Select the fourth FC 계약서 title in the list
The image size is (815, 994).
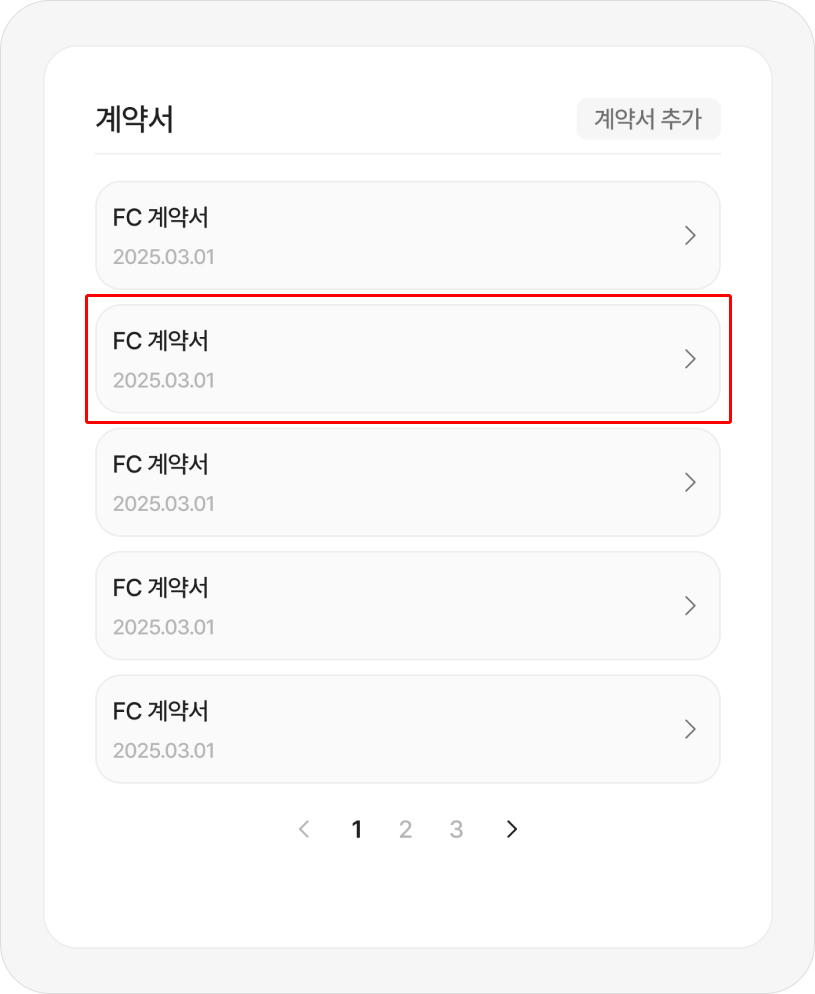pyautogui.click(x=161, y=587)
